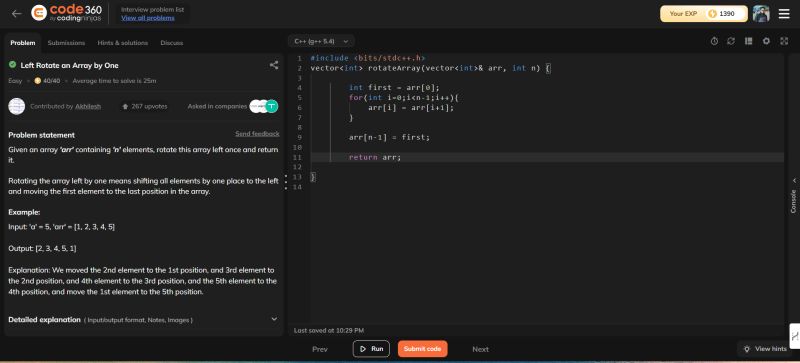Click the coin icon beside 40/40
The width and height of the screenshot is (800, 363).
pyautogui.click(x=37, y=81)
